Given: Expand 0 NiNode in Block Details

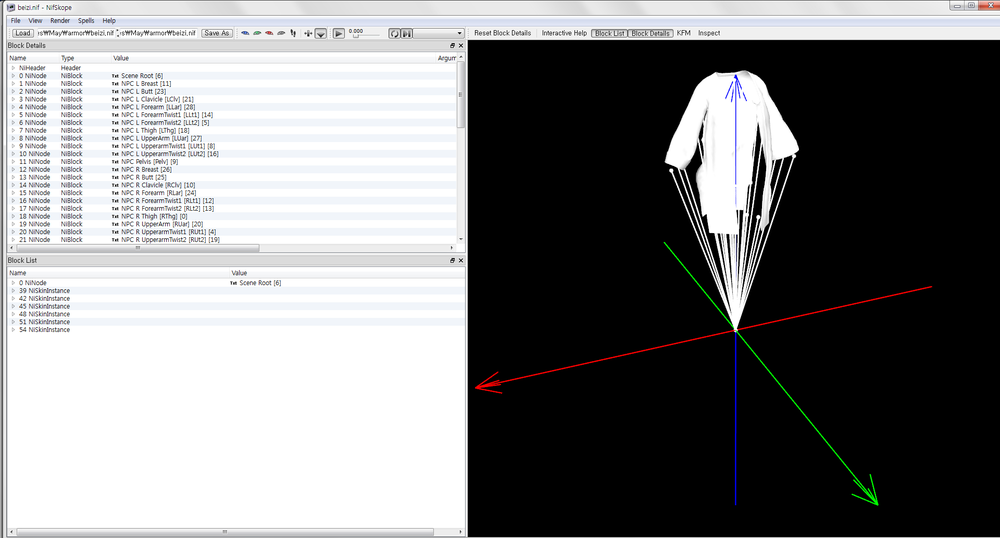Looking at the screenshot, I should tap(13, 76).
